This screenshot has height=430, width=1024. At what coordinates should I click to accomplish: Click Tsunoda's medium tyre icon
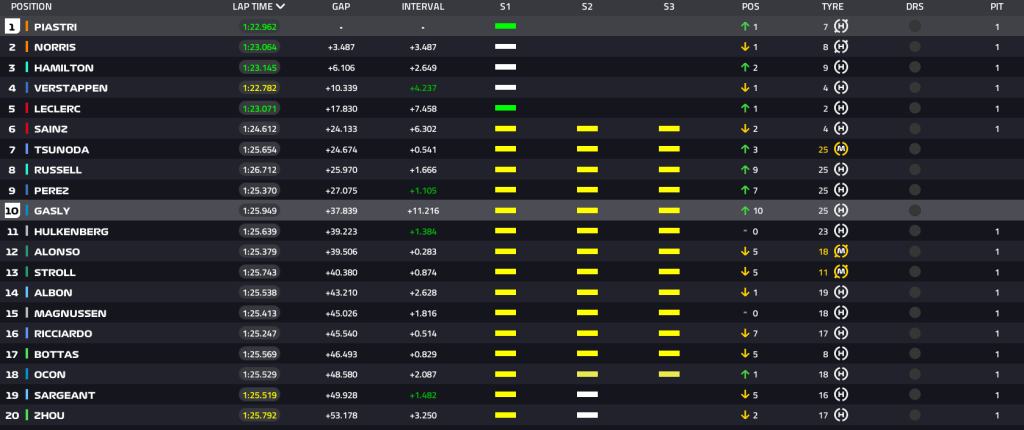coord(841,150)
